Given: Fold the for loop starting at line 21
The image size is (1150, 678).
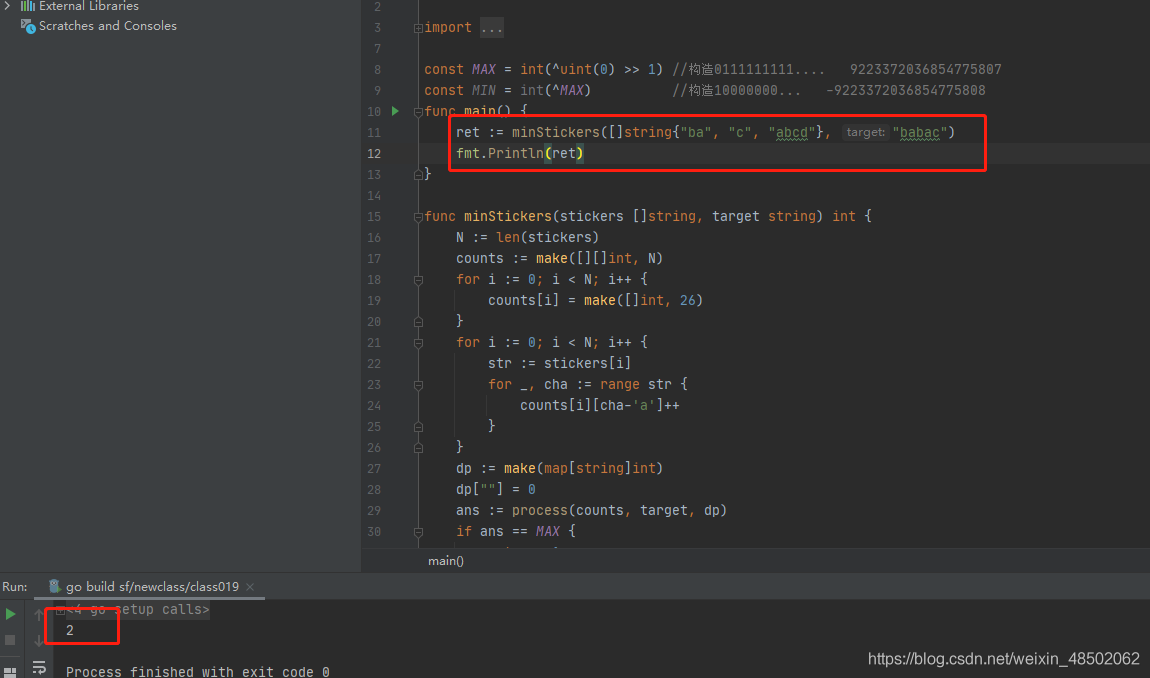Looking at the screenshot, I should pos(418,343).
